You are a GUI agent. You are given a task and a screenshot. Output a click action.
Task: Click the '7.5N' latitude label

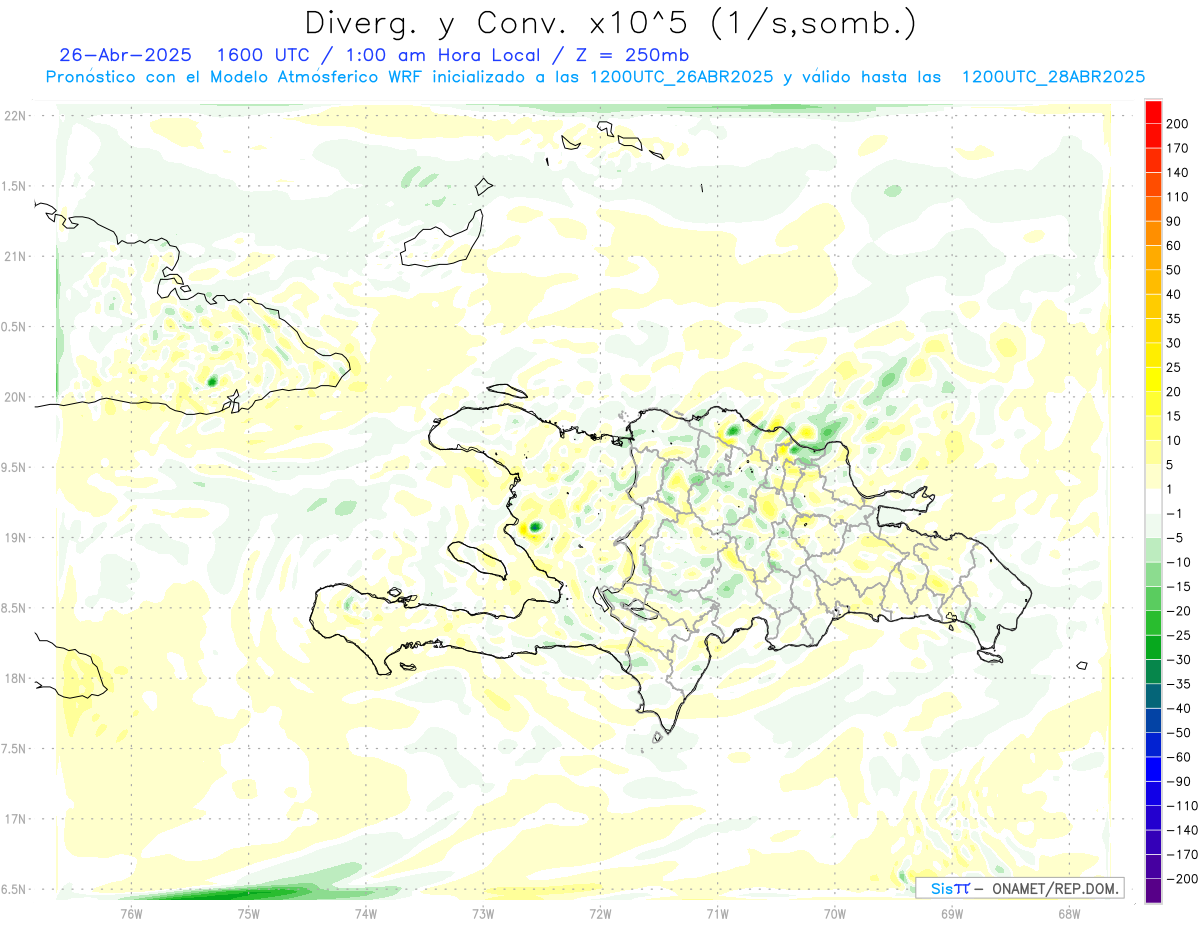click(x=15, y=748)
